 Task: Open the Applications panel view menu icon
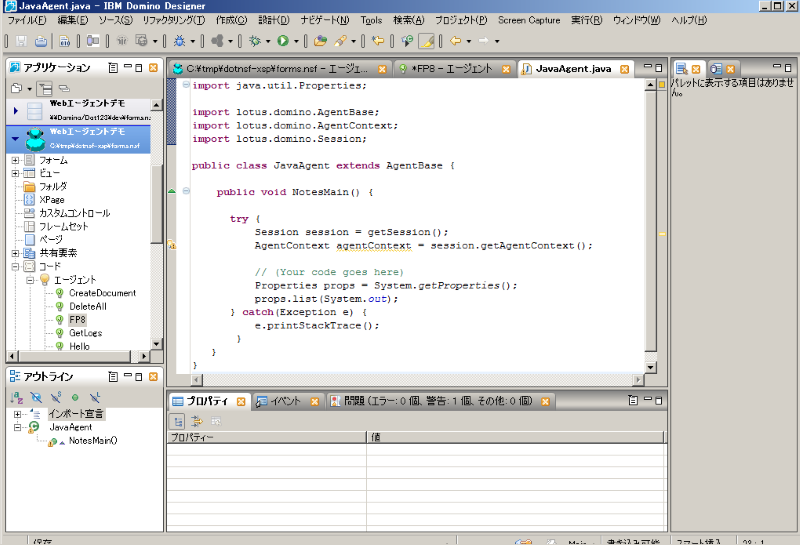(x=113, y=68)
